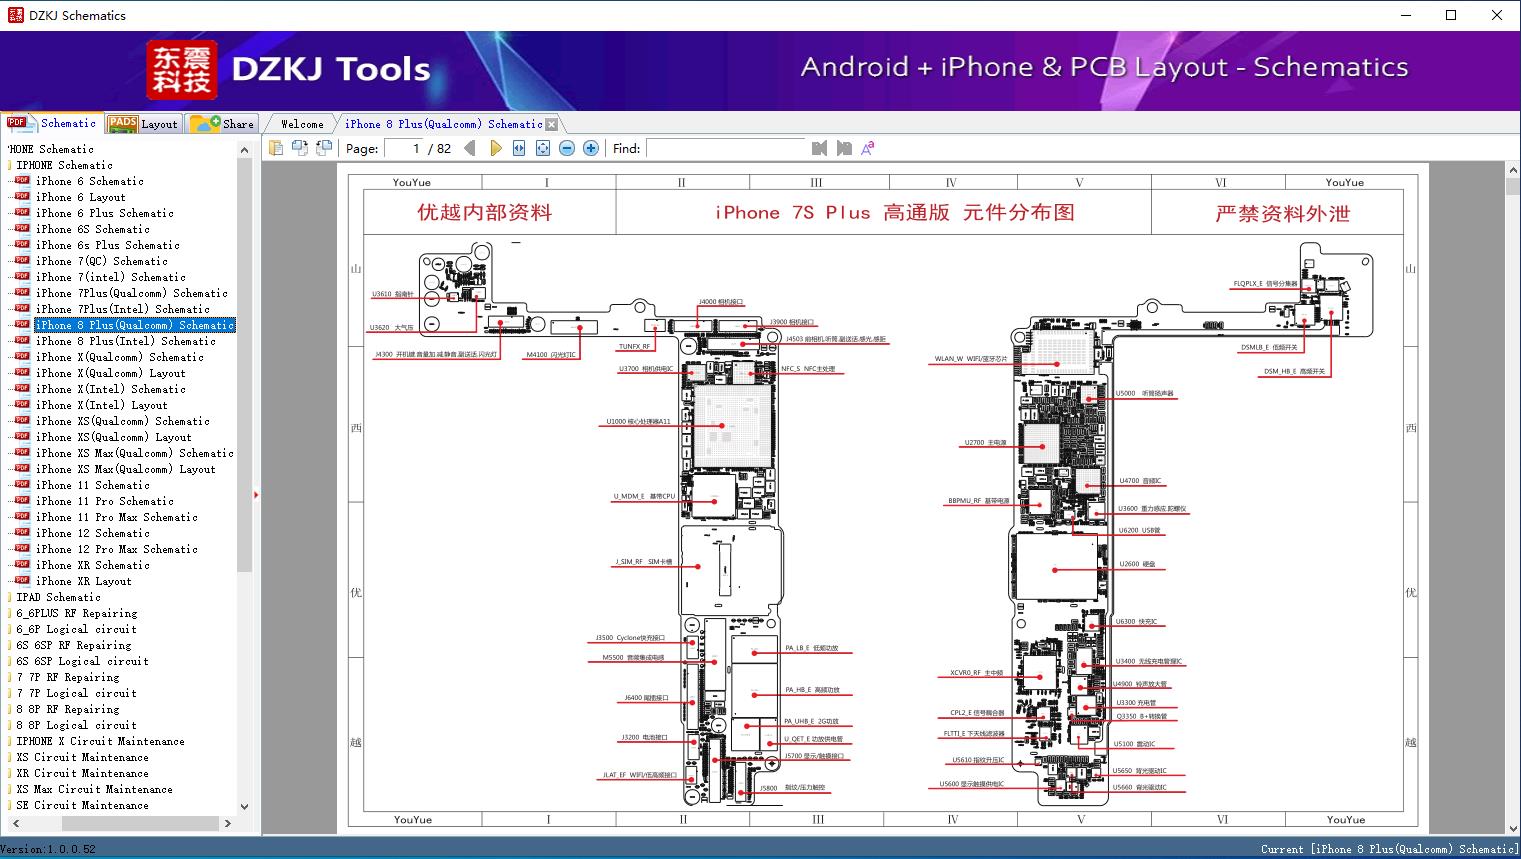Select the iPhone 8 Plus(Qualcomm) Schematic document tab
The width and height of the screenshot is (1521, 859).
[x=444, y=124]
